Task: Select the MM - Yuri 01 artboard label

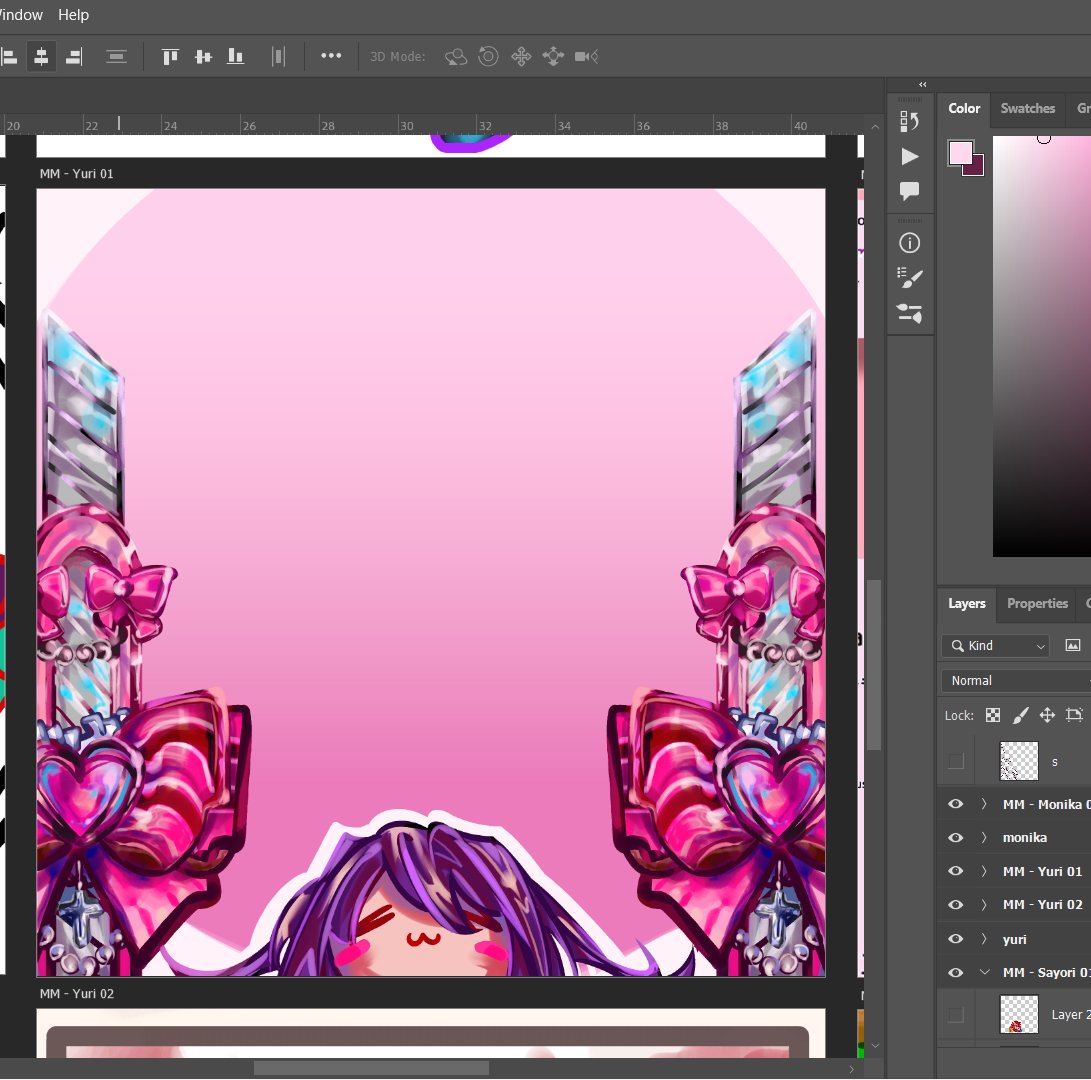Action: [x=77, y=174]
